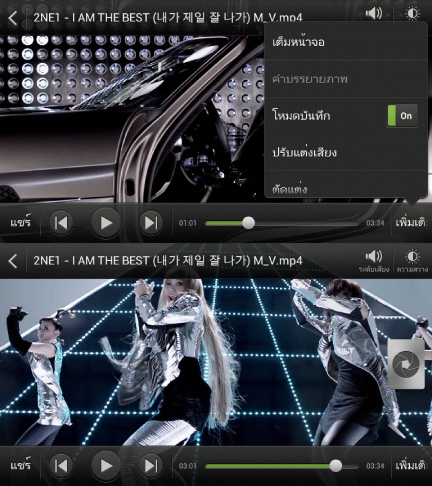Tap แชร์ in the top player
Screen dimensions: 432x486
pyautogui.click(x=20, y=222)
